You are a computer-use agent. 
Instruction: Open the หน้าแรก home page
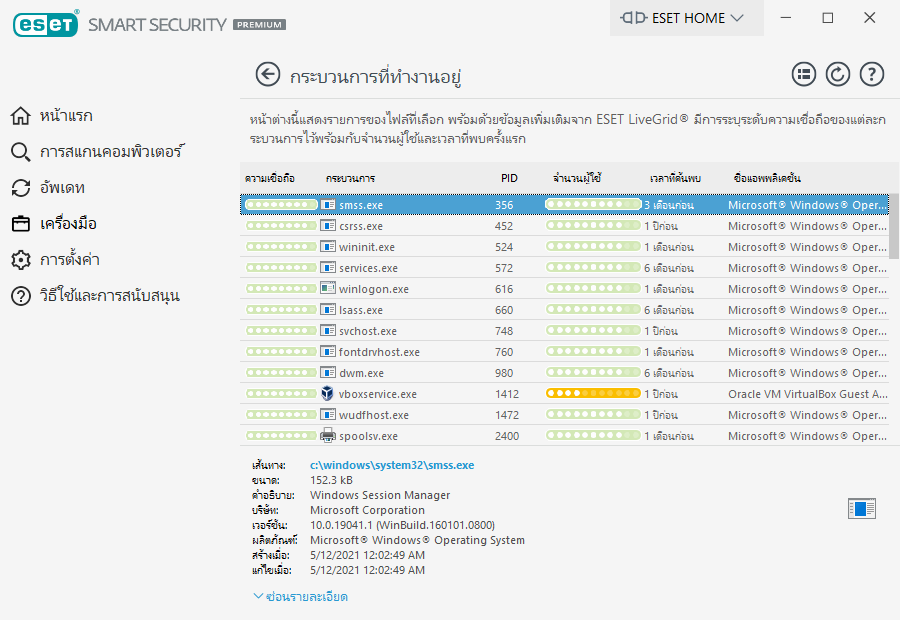click(x=66, y=116)
